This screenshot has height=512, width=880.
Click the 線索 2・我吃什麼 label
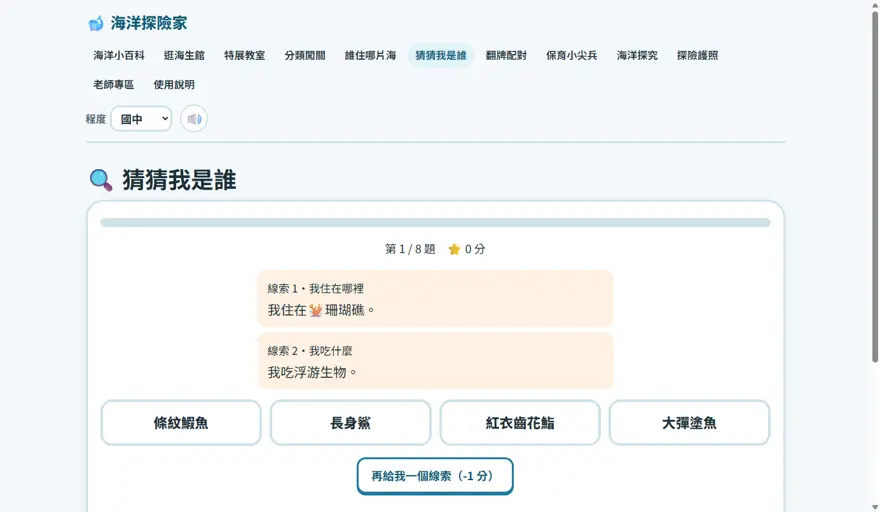(310, 351)
